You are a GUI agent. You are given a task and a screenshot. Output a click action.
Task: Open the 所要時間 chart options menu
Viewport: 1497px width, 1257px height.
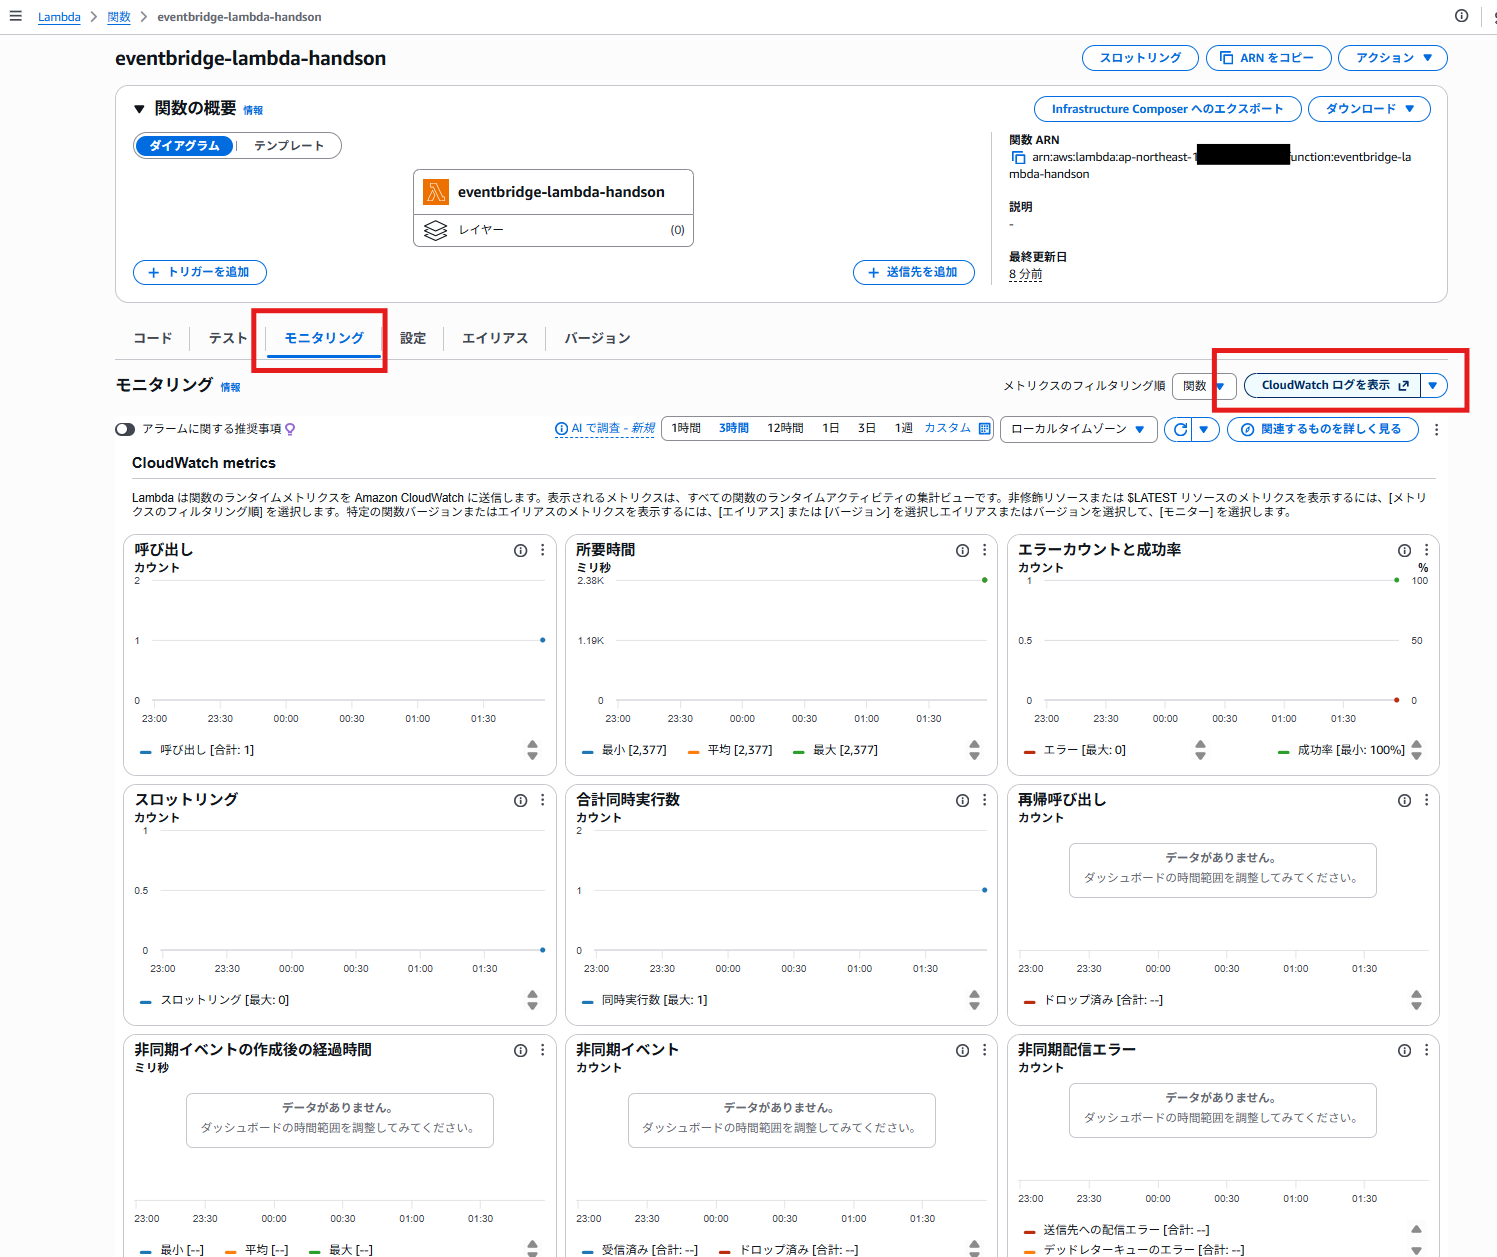coord(985,551)
